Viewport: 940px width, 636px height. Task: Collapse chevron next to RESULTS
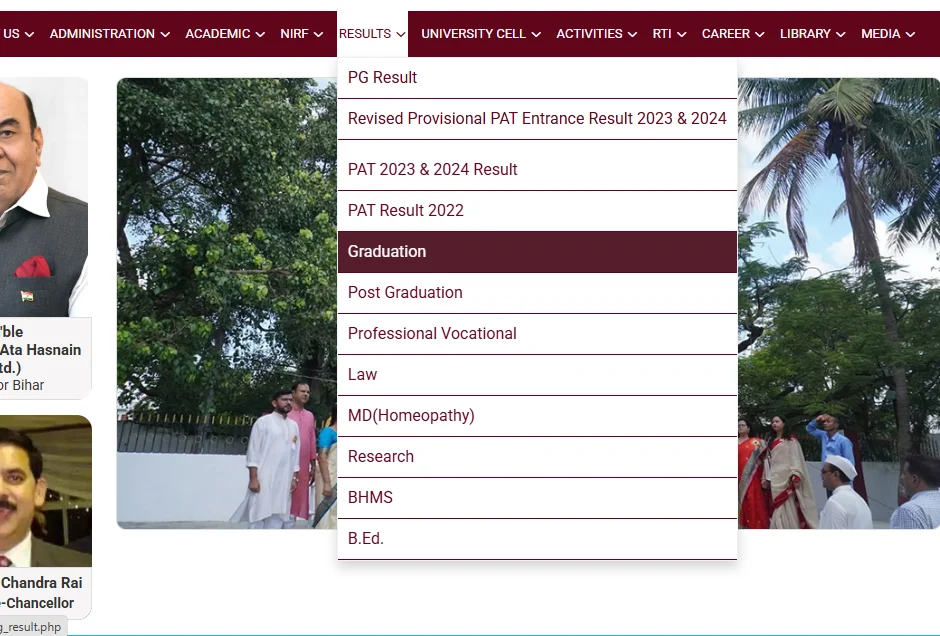[x=401, y=35]
